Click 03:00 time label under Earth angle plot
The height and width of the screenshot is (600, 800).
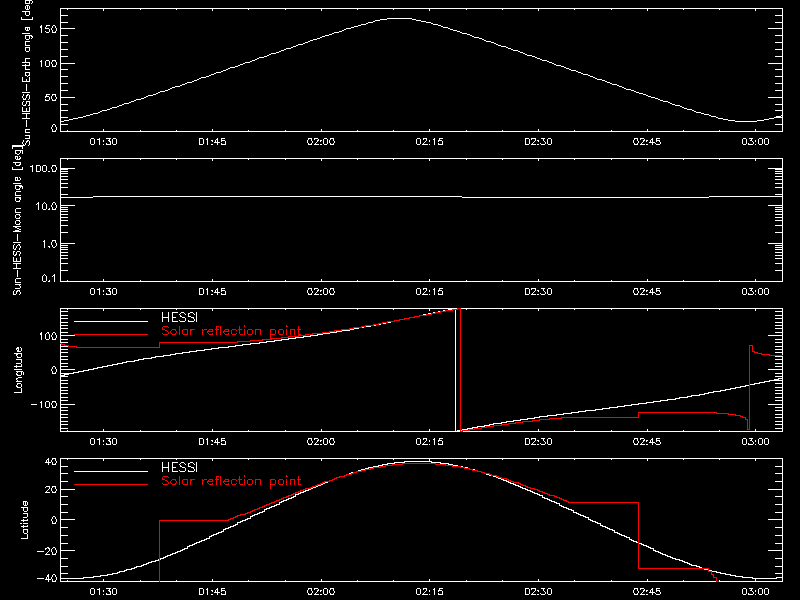coord(756,142)
